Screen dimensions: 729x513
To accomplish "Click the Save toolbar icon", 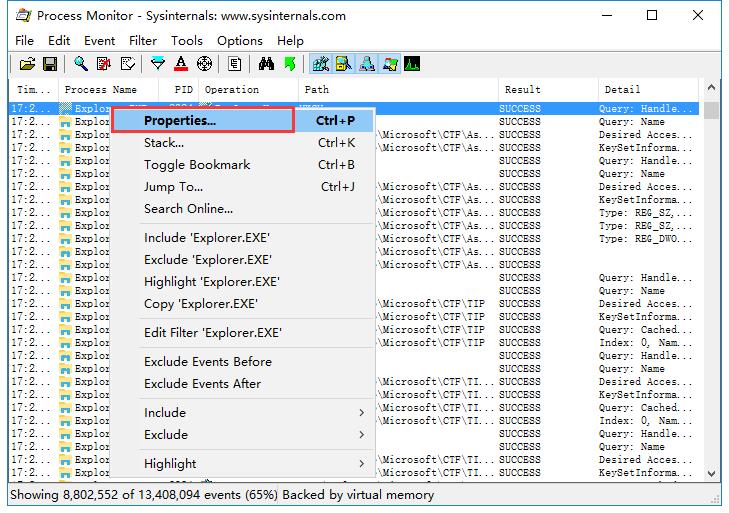I will (48, 65).
